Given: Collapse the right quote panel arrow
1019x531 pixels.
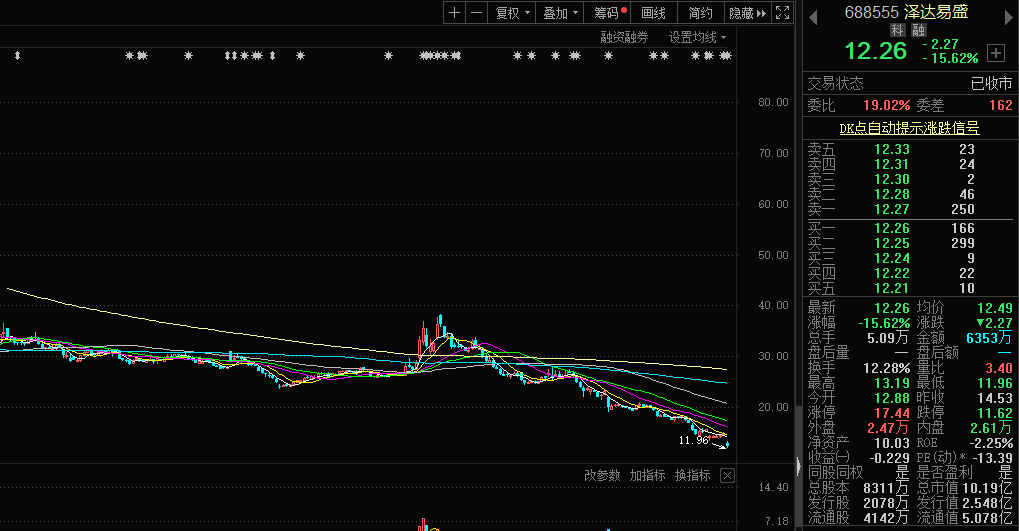Looking at the screenshot, I should click(x=797, y=466).
